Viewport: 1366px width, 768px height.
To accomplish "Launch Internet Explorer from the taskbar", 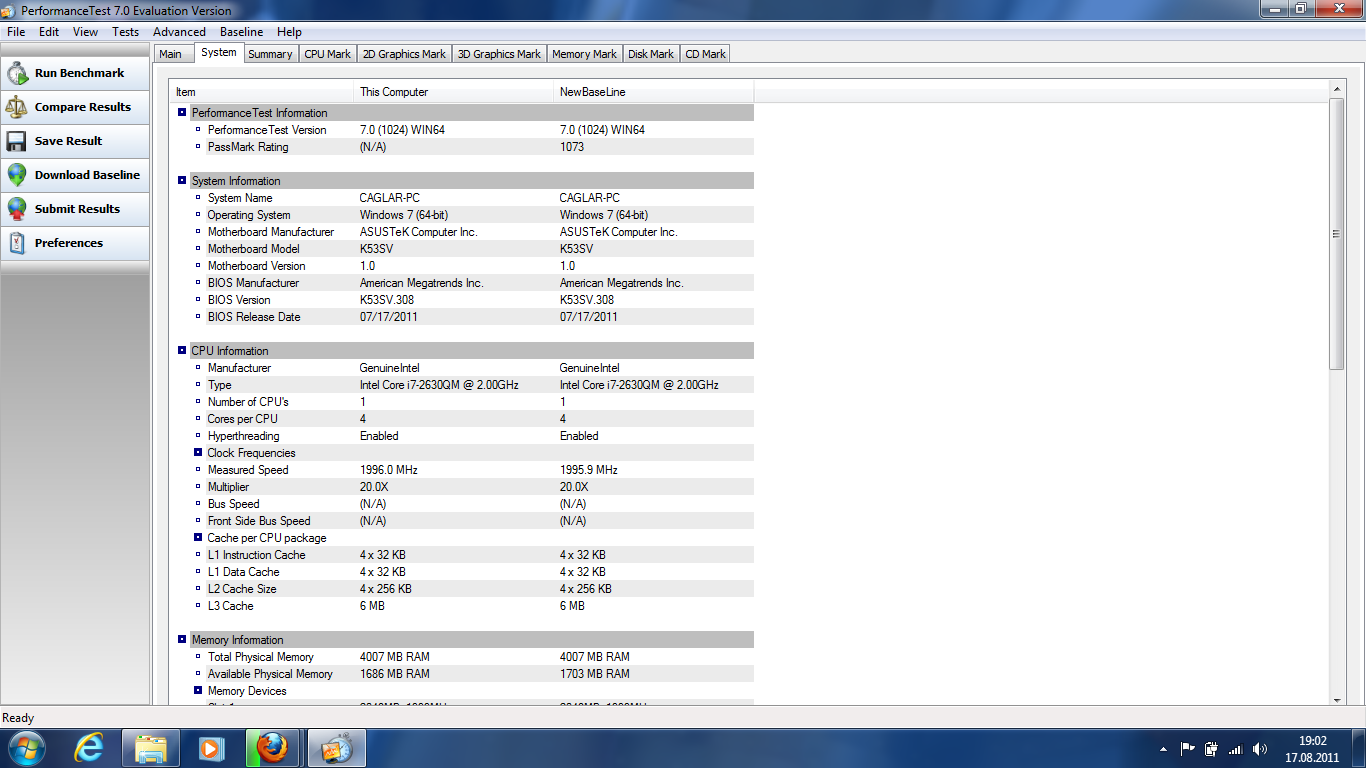I will [x=90, y=747].
